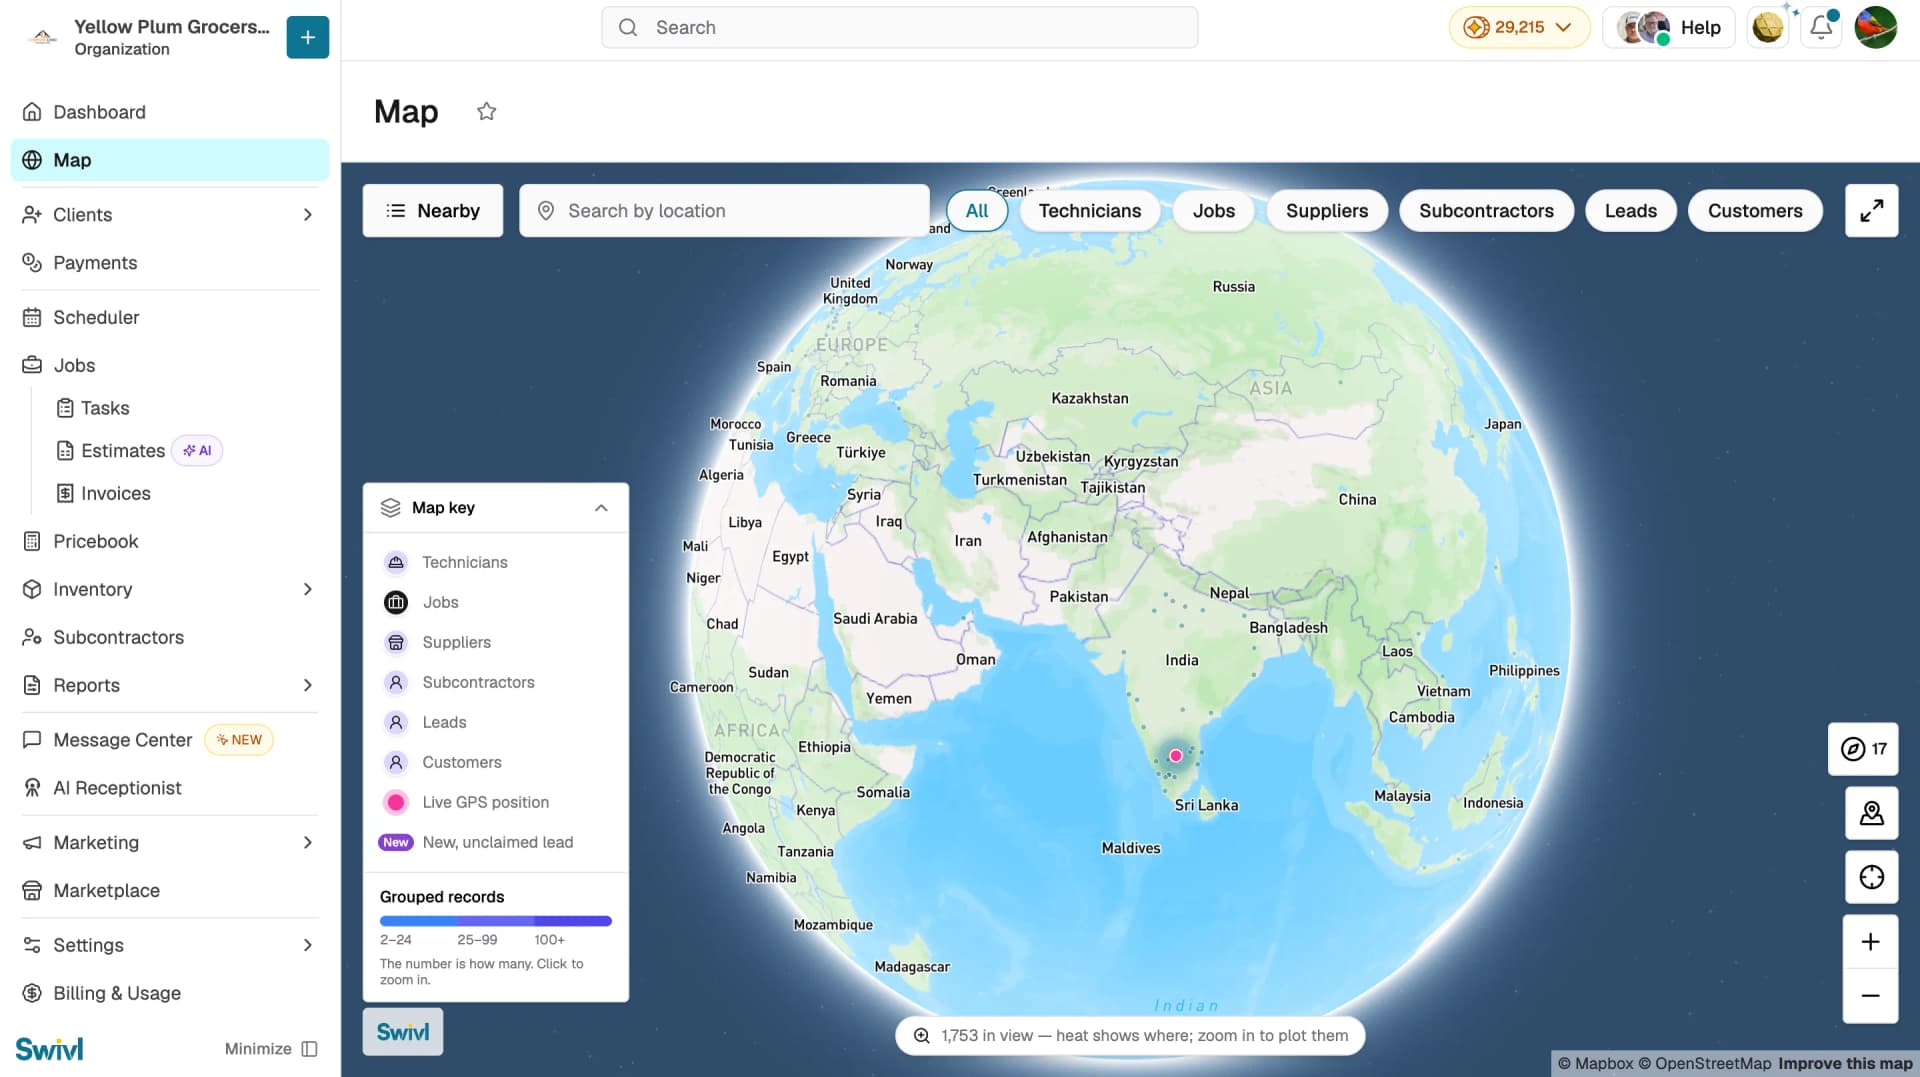The height and width of the screenshot is (1077, 1920).
Task: Open the Nearby list button
Action: click(432, 211)
